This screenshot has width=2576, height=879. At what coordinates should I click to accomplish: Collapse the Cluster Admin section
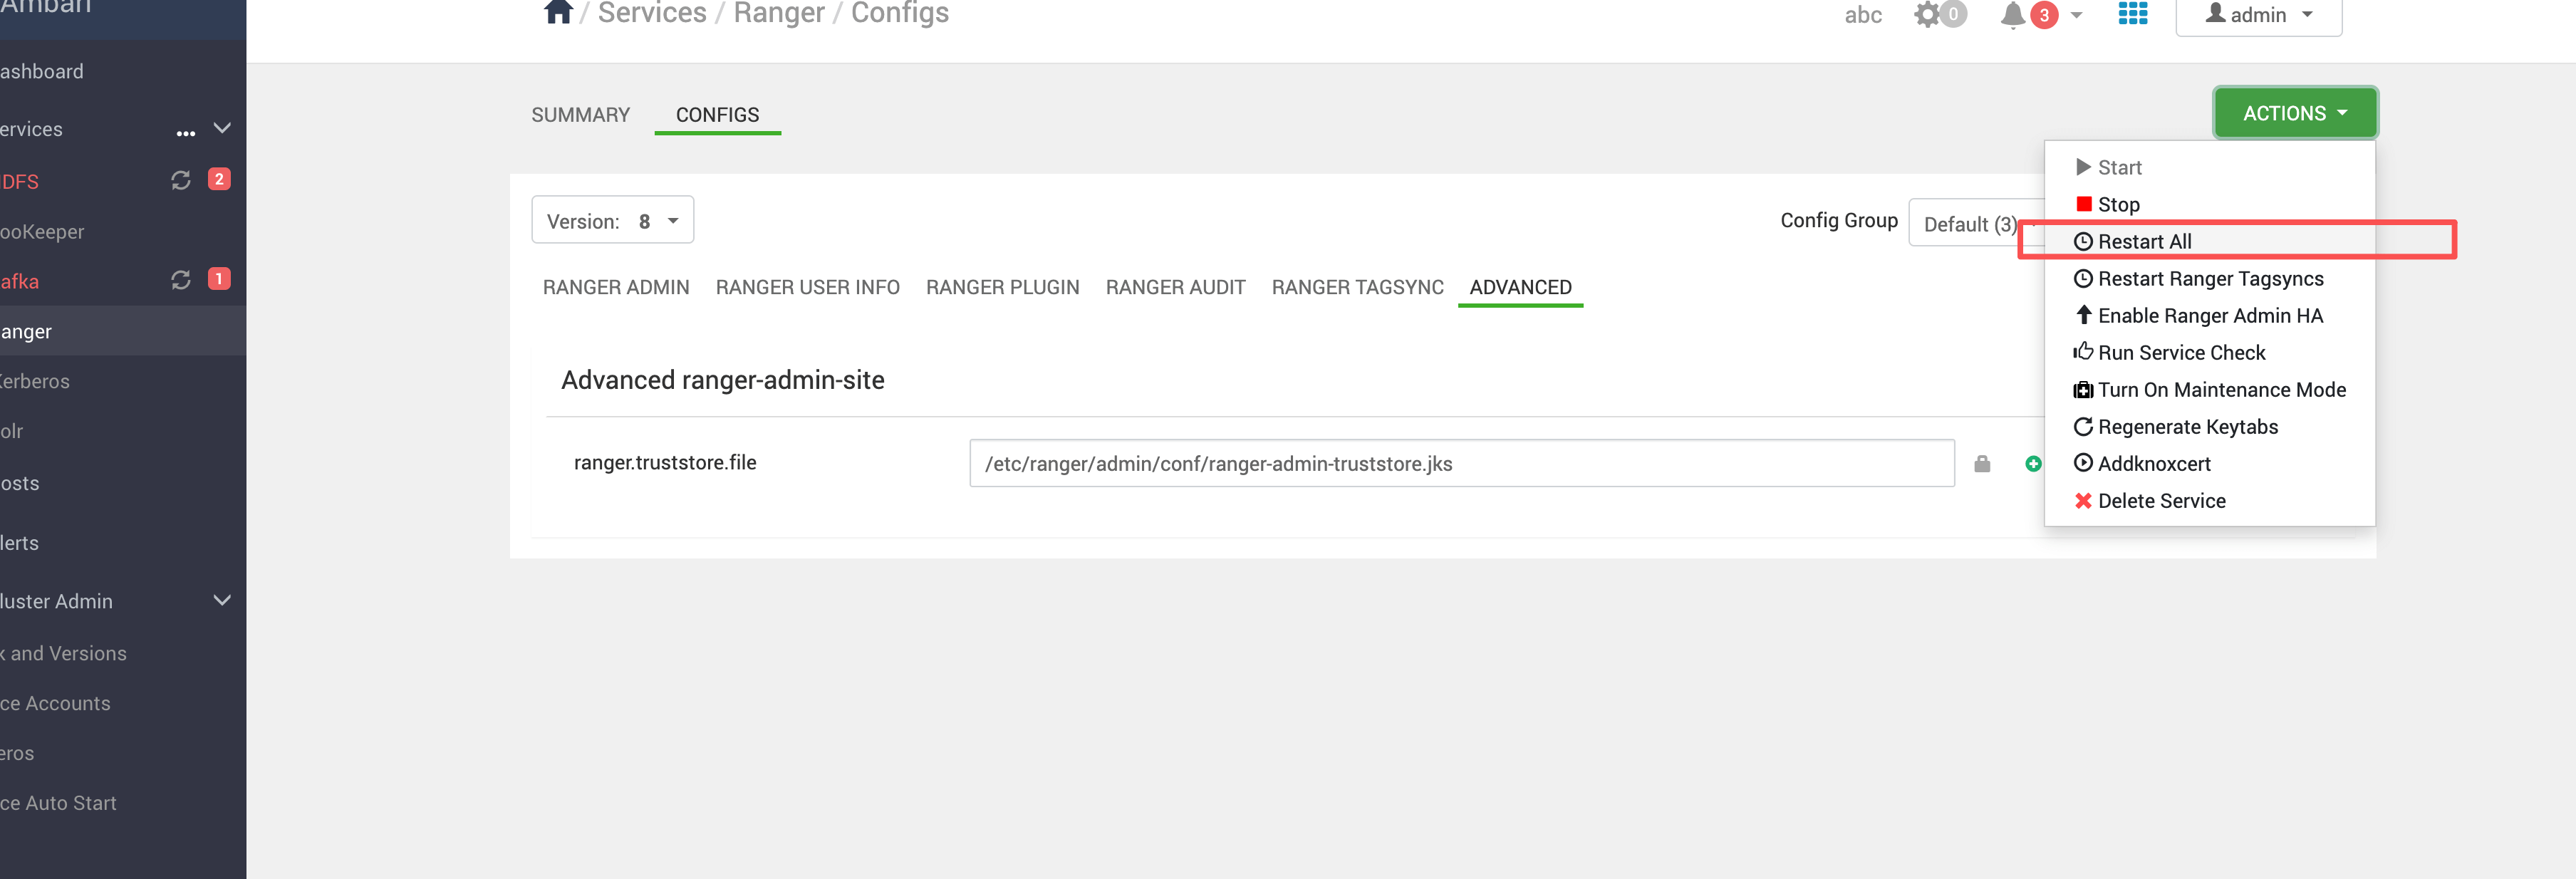(222, 600)
